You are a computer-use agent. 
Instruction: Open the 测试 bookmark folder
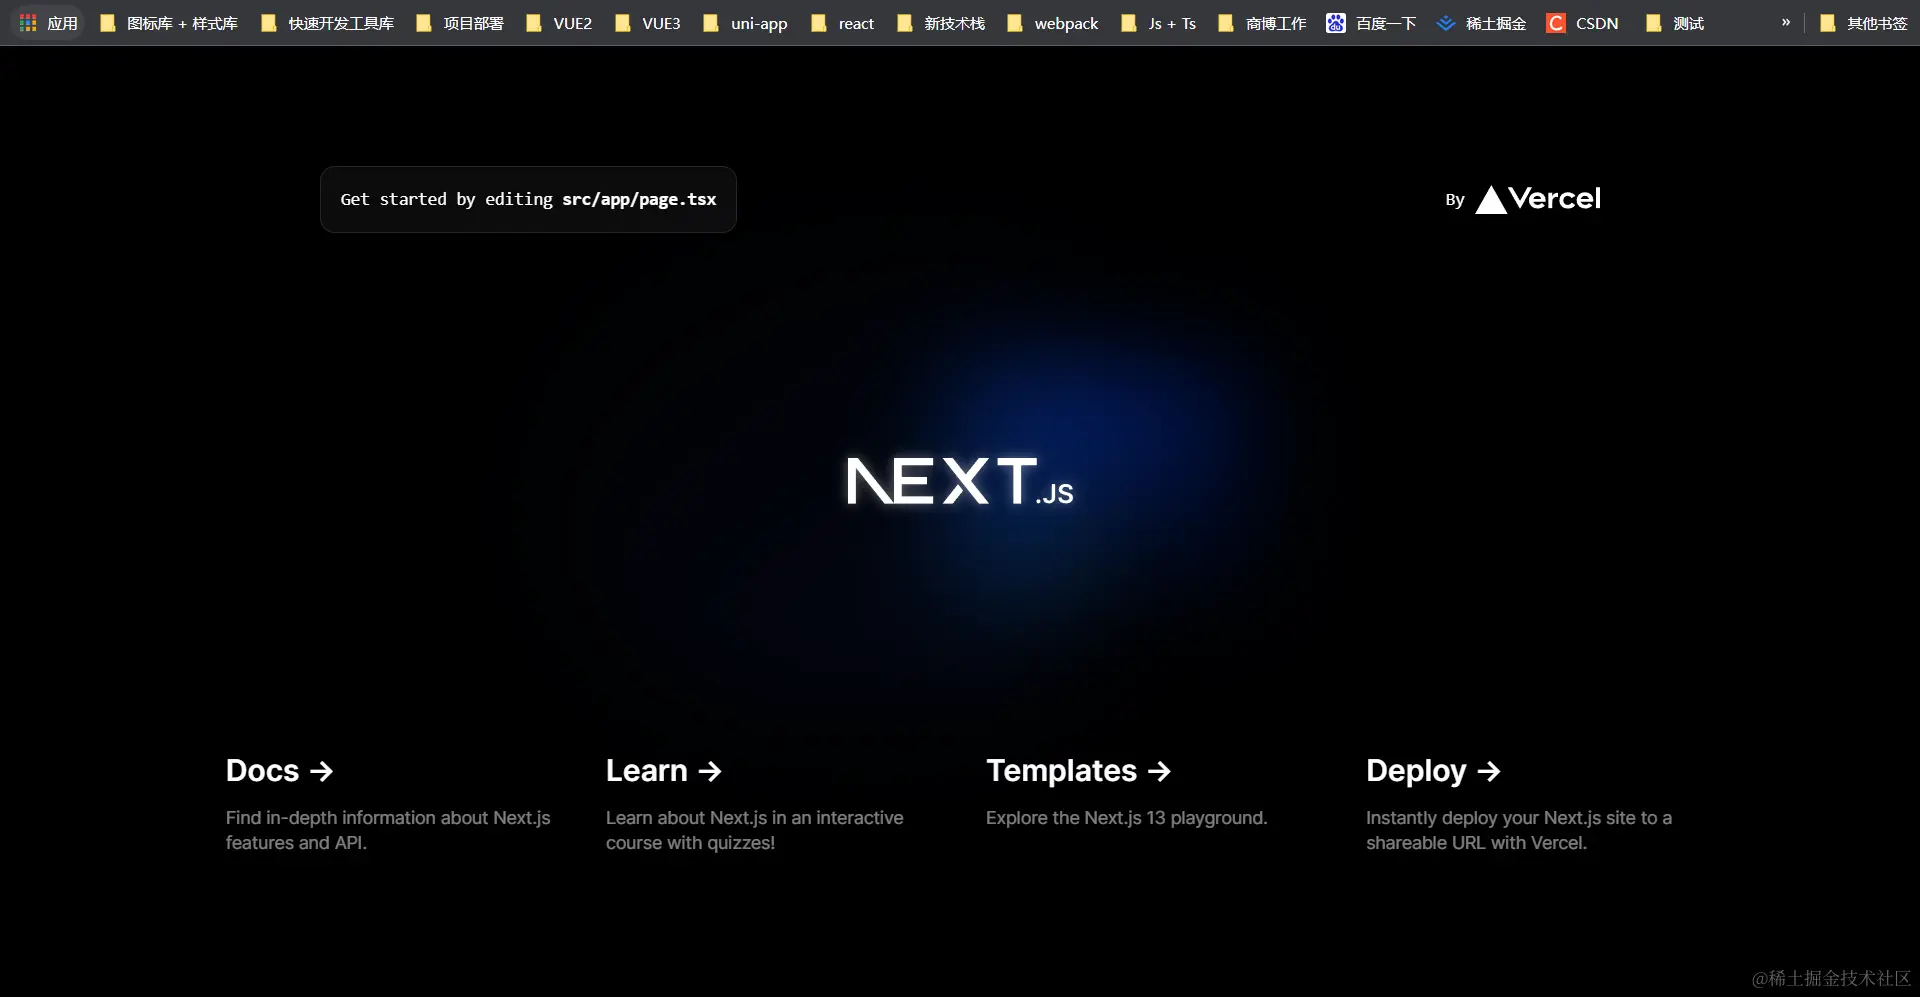[1676, 23]
